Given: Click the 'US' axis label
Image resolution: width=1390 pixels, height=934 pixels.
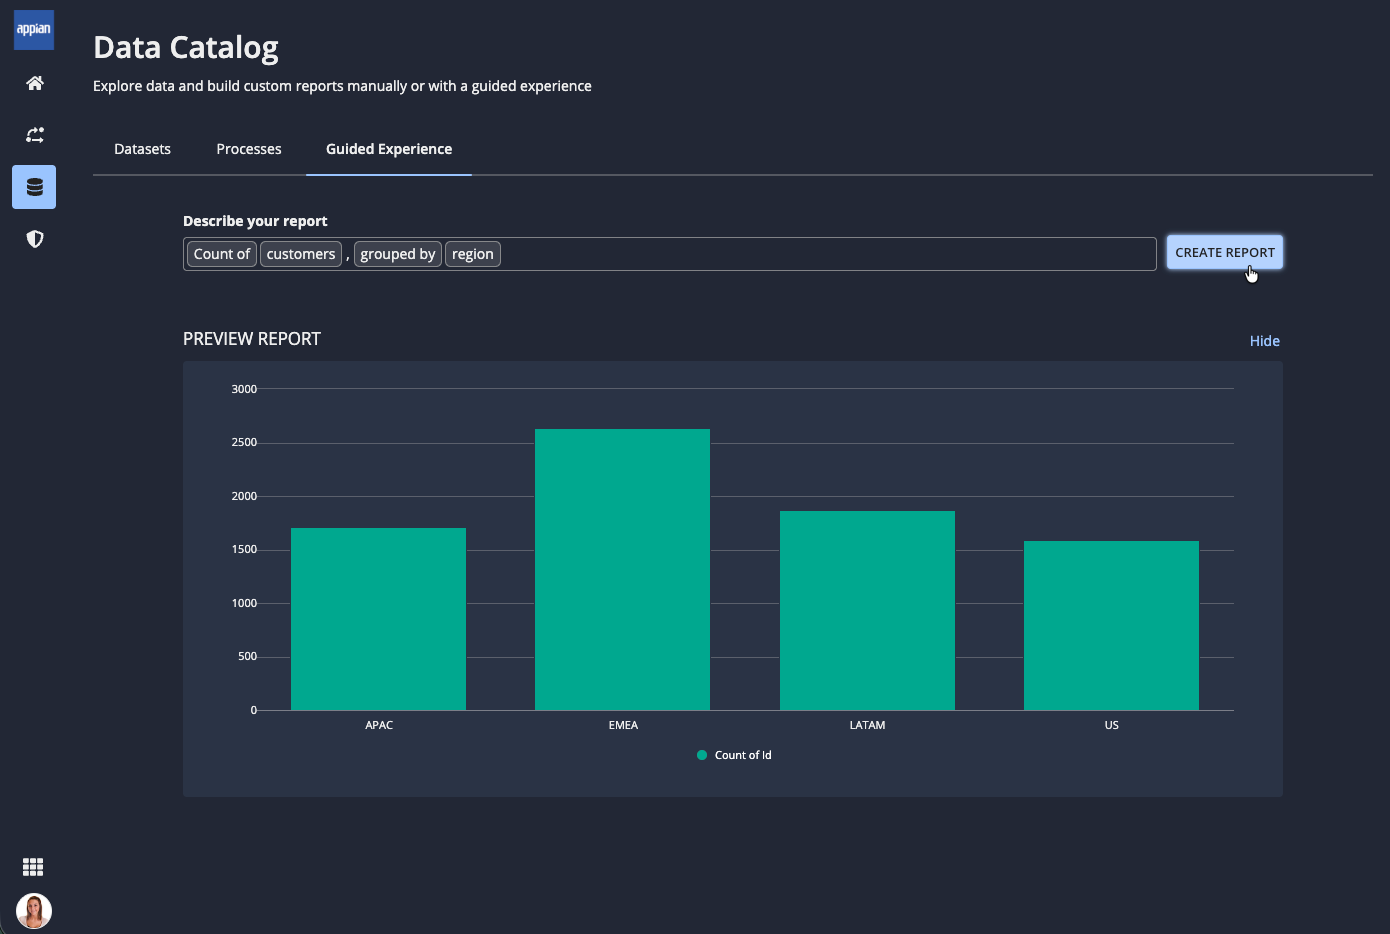Looking at the screenshot, I should 1111,725.
